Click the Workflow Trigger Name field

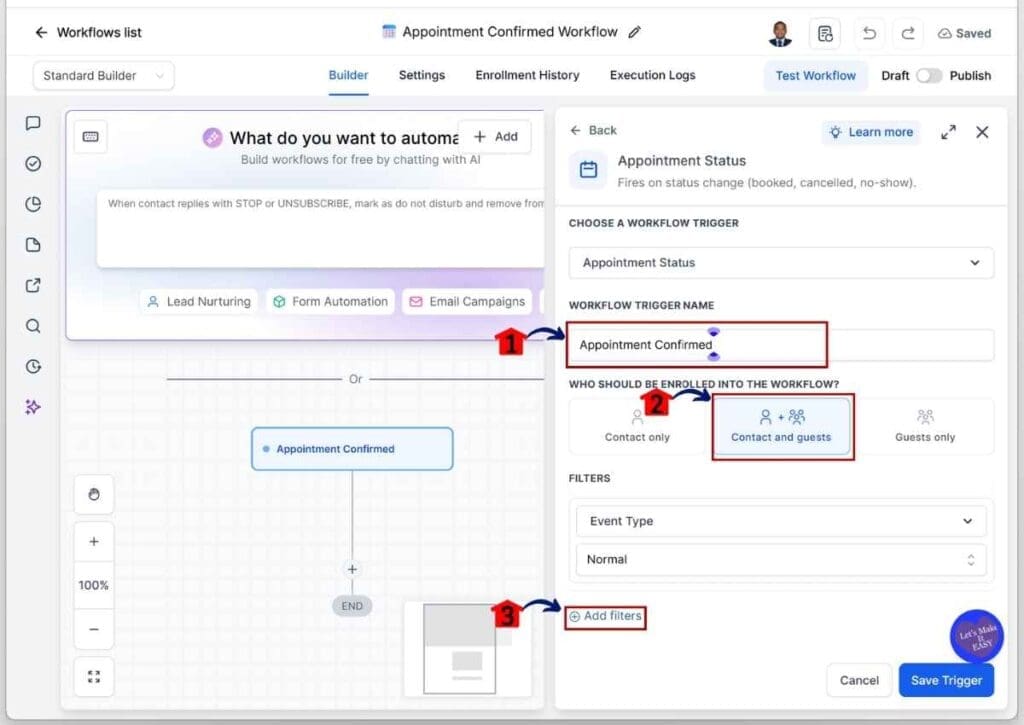[x=781, y=345]
